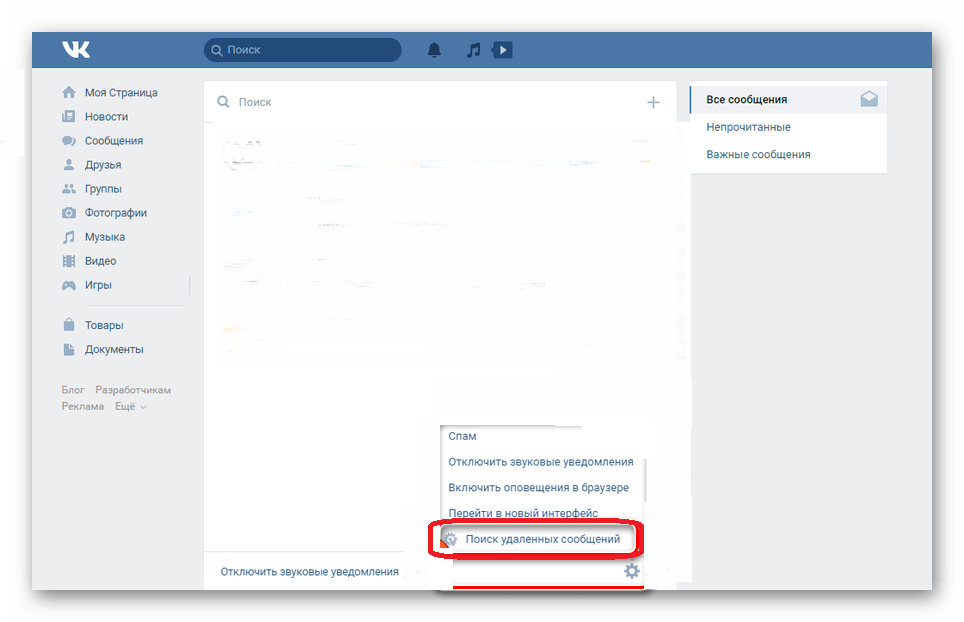Choose menu item Отключить звуковые уведомления
The width and height of the screenshot is (964, 622).
pos(540,462)
